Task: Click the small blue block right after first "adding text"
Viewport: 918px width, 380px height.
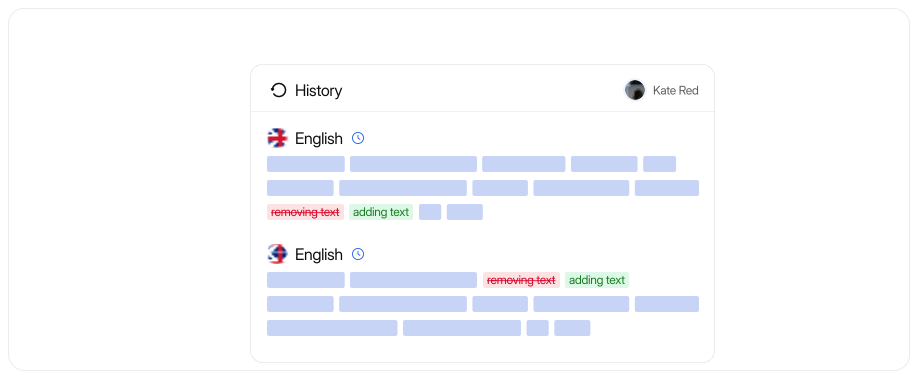Action: pos(430,212)
